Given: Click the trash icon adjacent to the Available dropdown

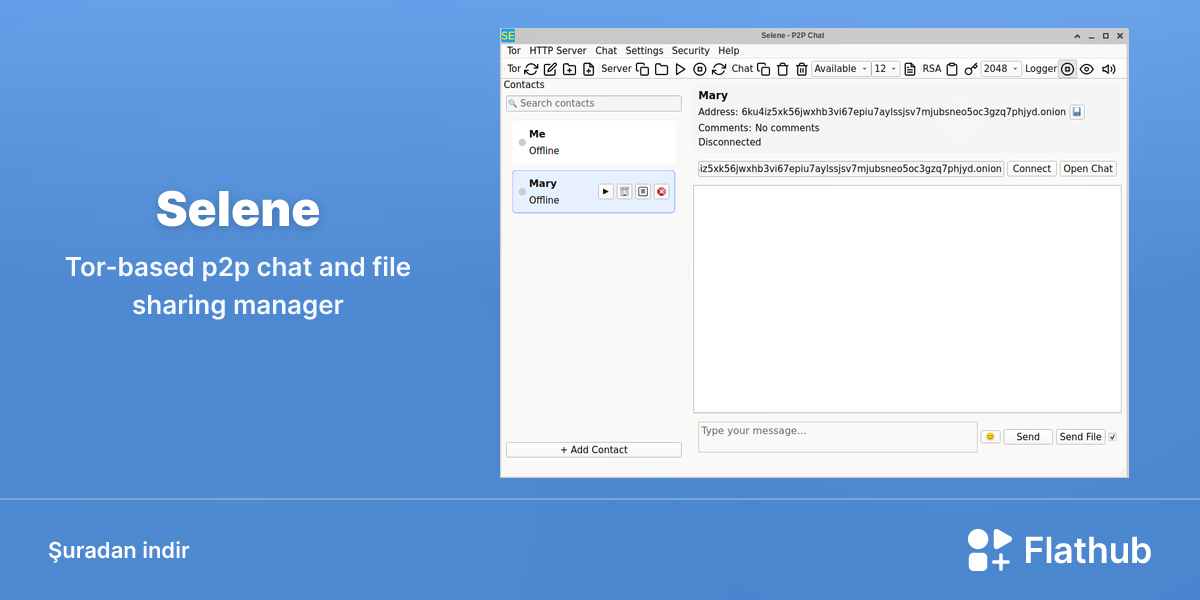Looking at the screenshot, I should (801, 69).
